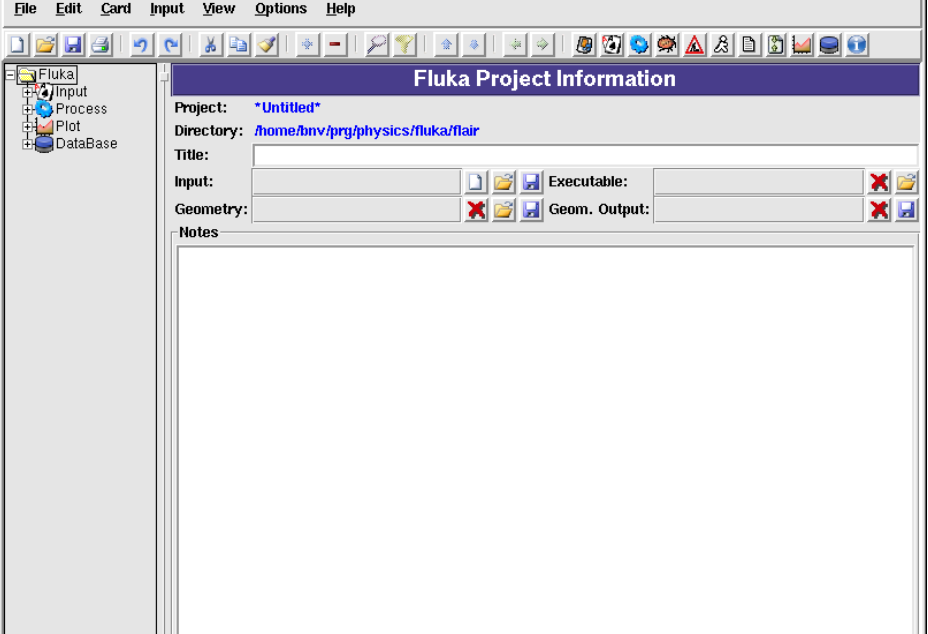Viewport: 928px width, 634px height.
Task: Select DataBase in the project tree
Action: 86,143
